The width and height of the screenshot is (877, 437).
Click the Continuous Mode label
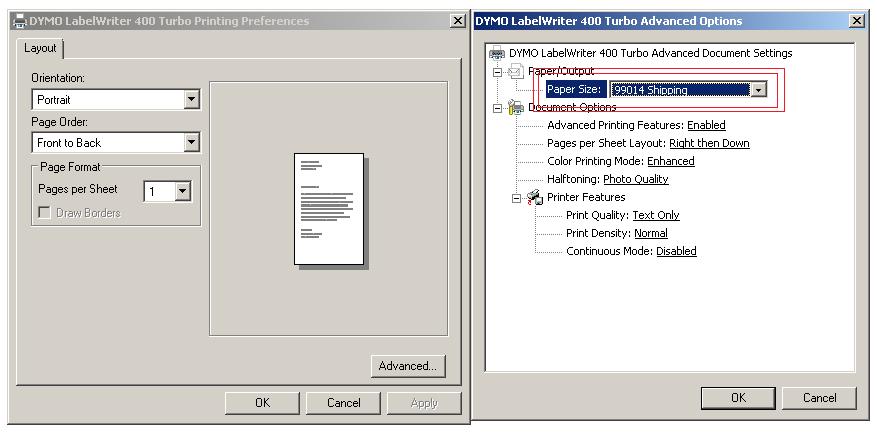(x=610, y=251)
